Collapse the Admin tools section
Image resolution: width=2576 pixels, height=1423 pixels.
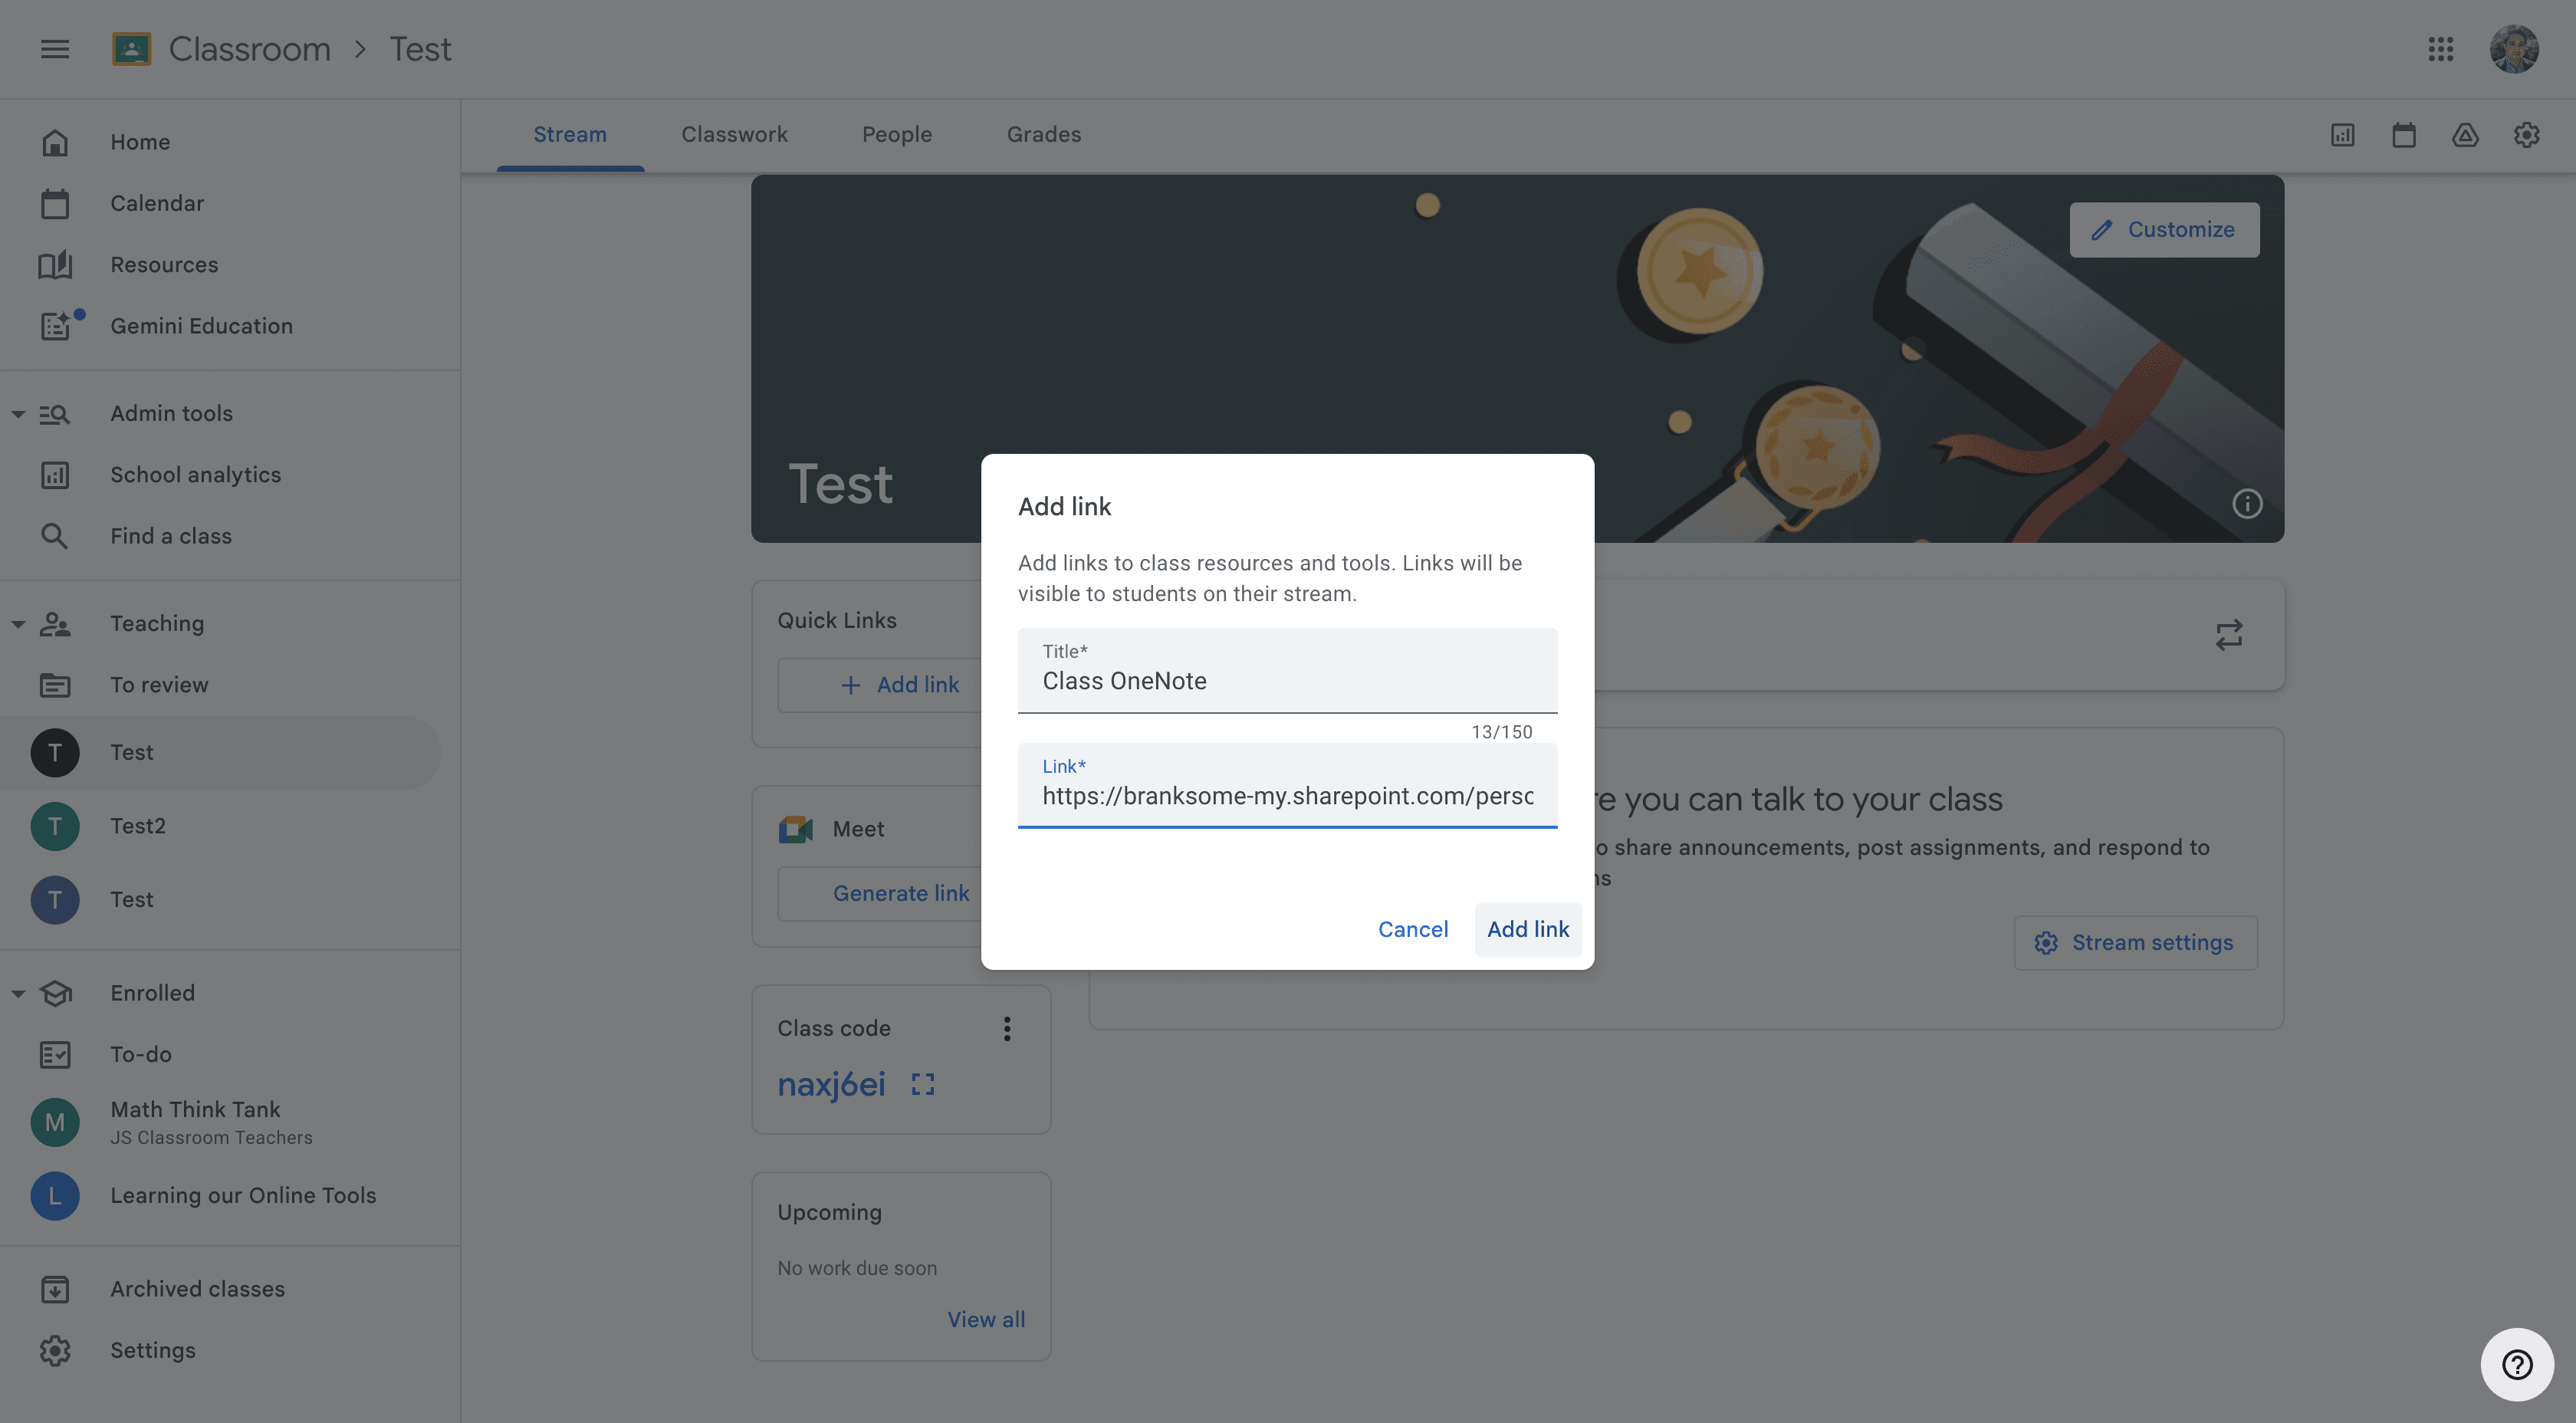18,414
